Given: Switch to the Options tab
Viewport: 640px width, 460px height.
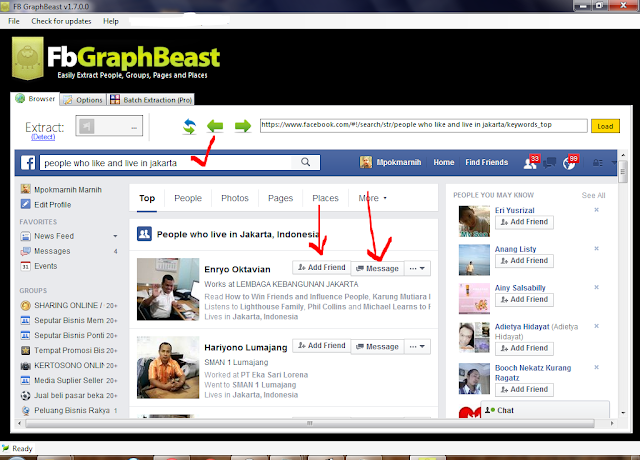Looking at the screenshot, I should coord(83,100).
